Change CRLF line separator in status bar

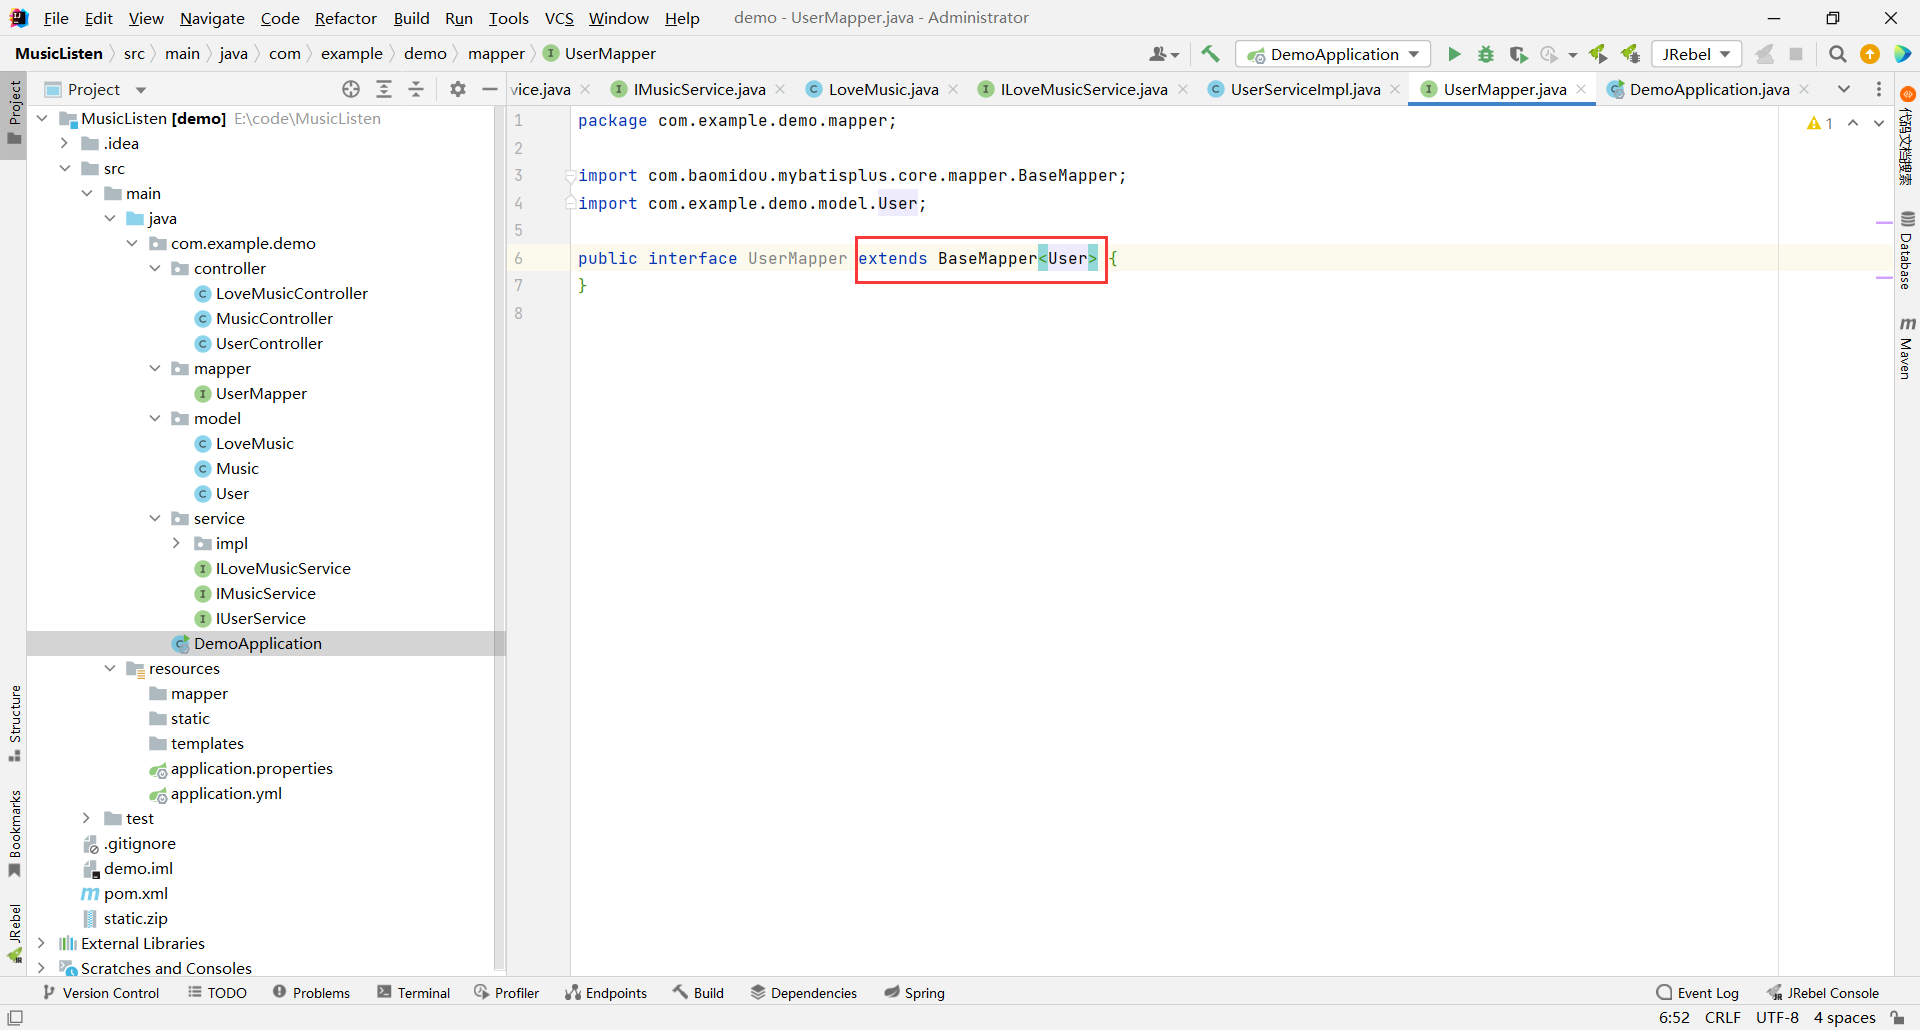pyautogui.click(x=1723, y=1018)
